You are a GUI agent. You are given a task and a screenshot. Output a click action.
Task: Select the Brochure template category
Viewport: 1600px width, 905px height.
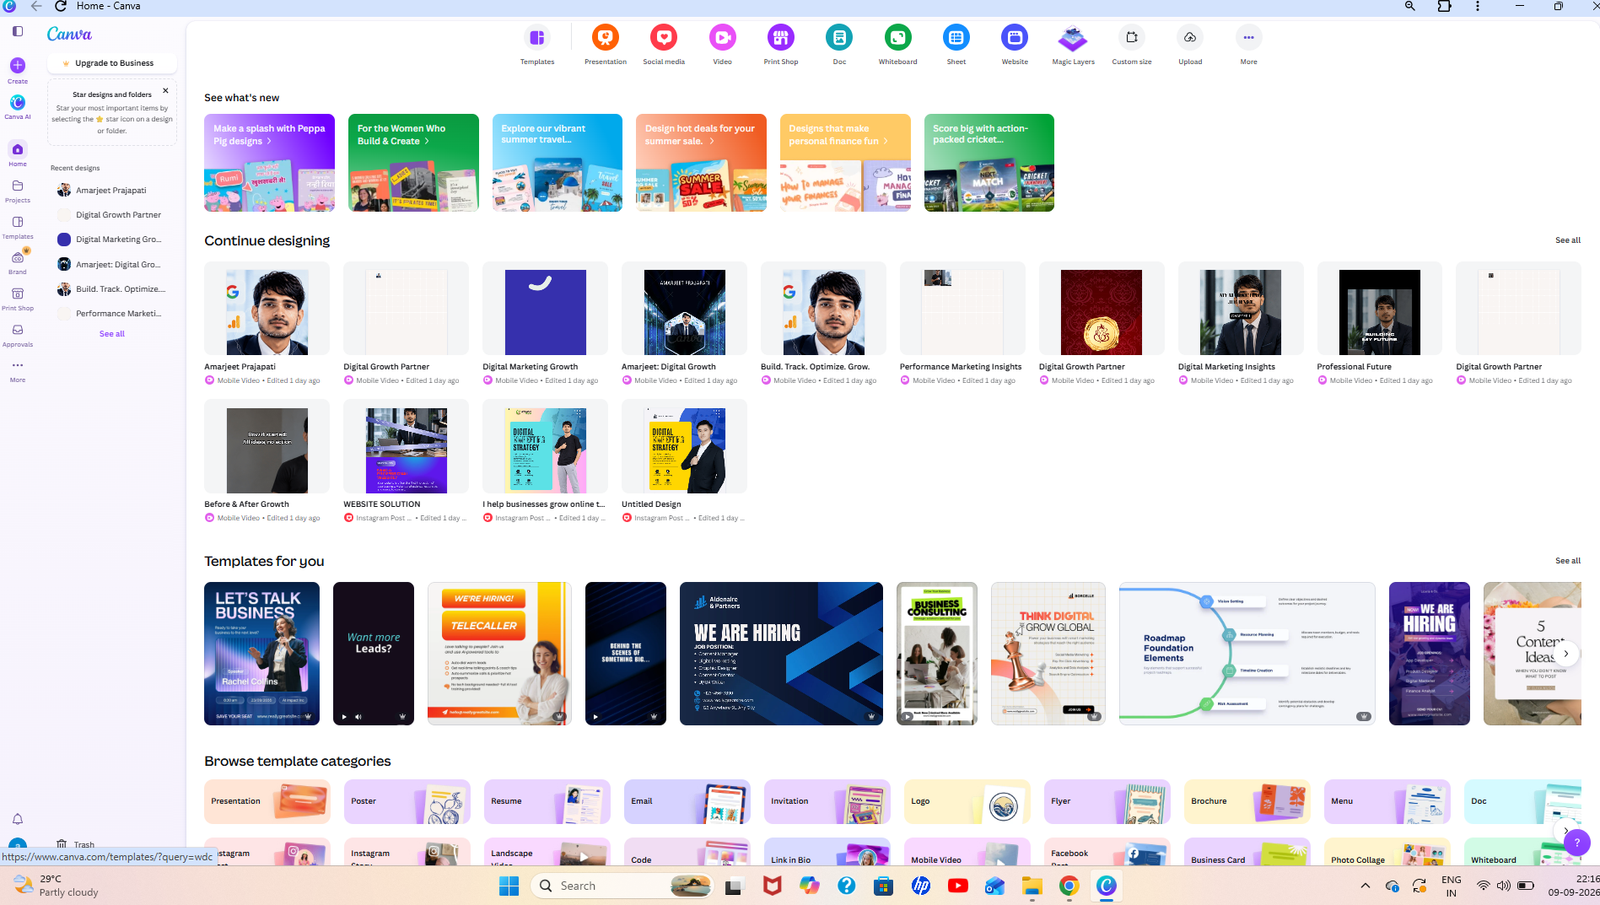pyautogui.click(x=1247, y=801)
